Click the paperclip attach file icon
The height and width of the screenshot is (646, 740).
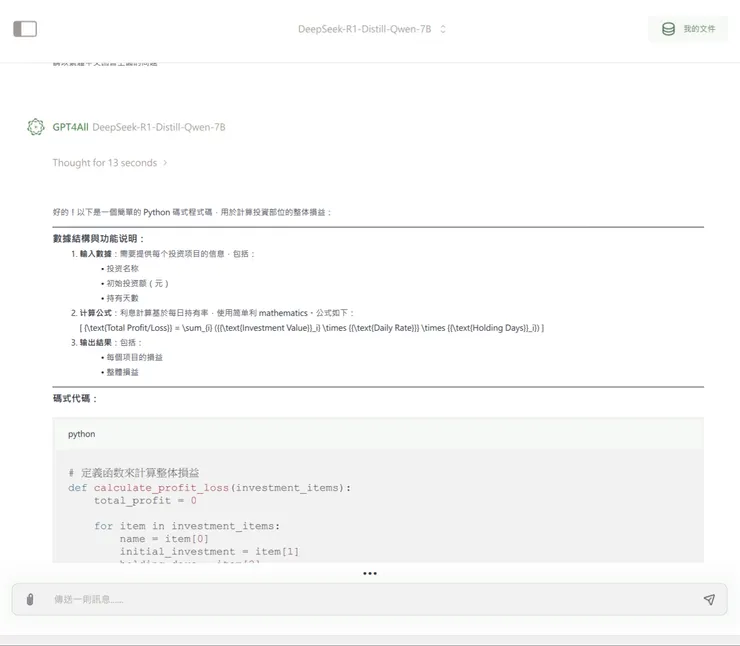[x=30, y=599]
